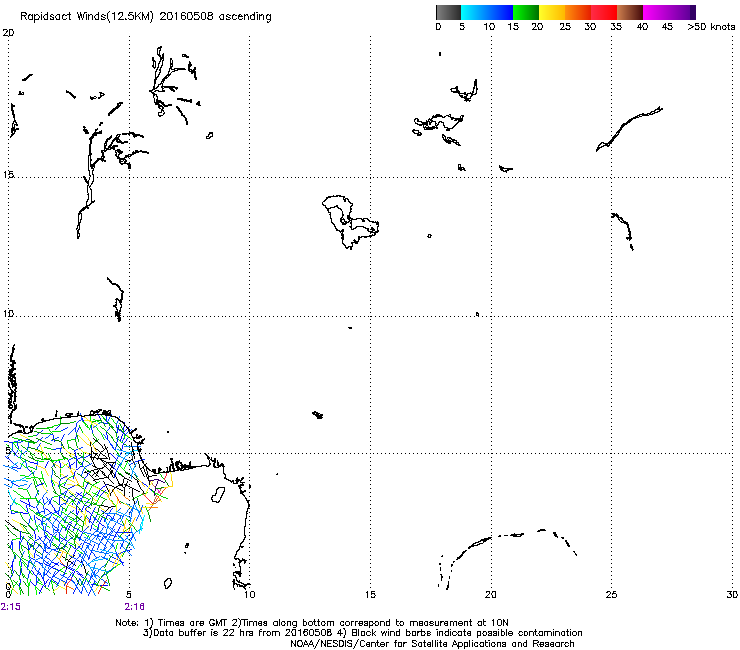Click the magenta-purple 40-50 knots legend band
This screenshot has height=650, width=740.
(x=669, y=12)
